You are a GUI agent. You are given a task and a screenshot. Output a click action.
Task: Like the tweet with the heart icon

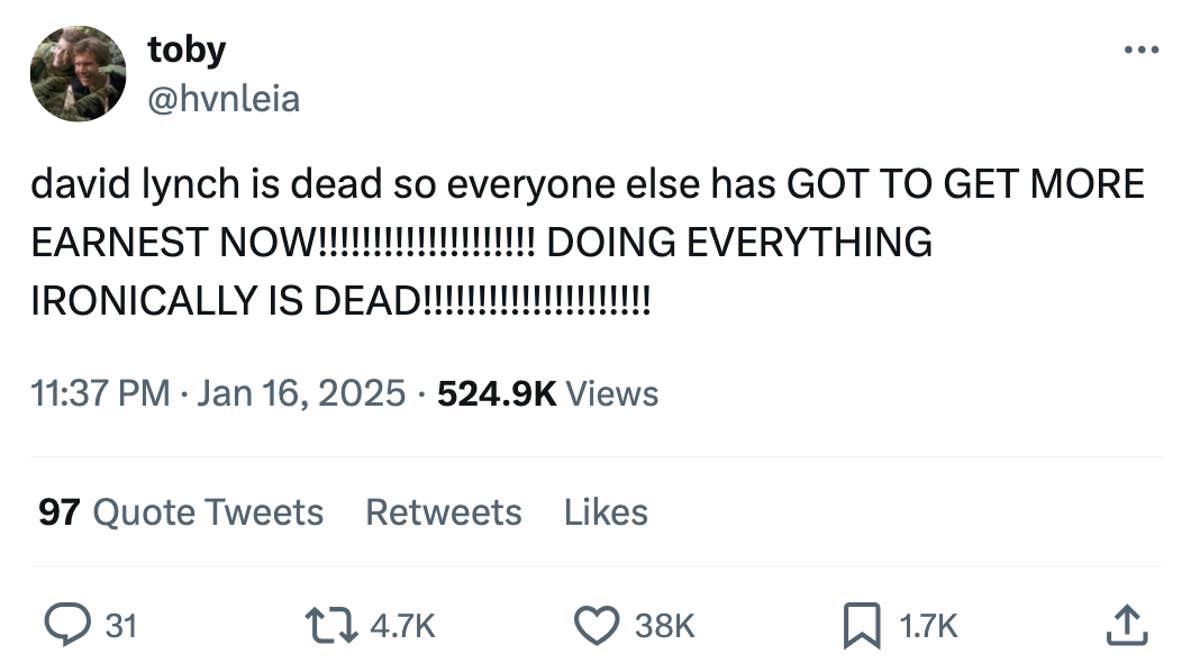(x=598, y=625)
